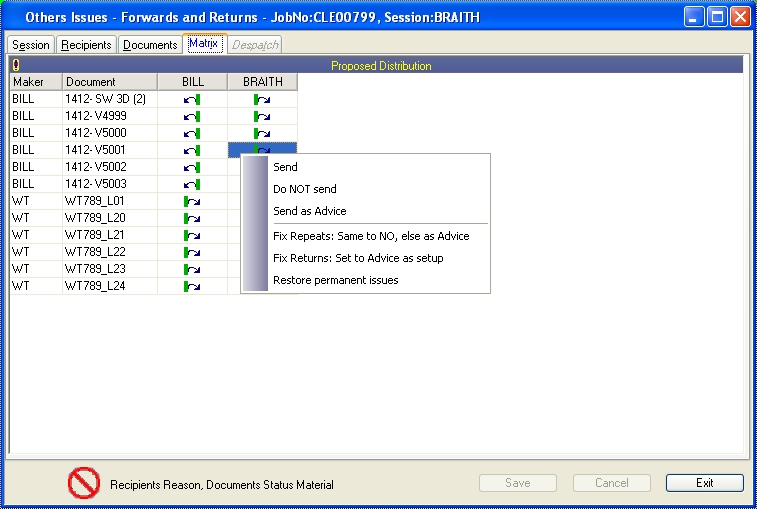Click BILL forward icon for WT789_L24
Viewport: 757px width, 509px height.
192,286
